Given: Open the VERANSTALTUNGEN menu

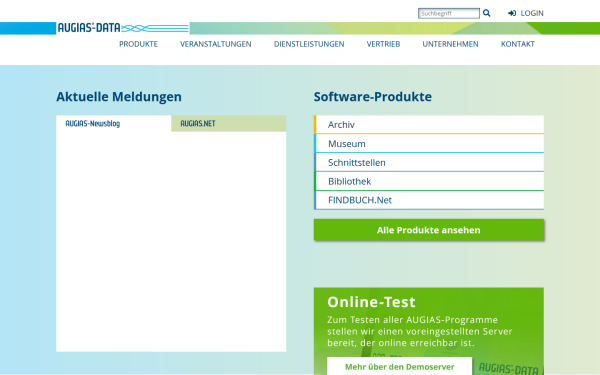Looking at the screenshot, I should [216, 44].
